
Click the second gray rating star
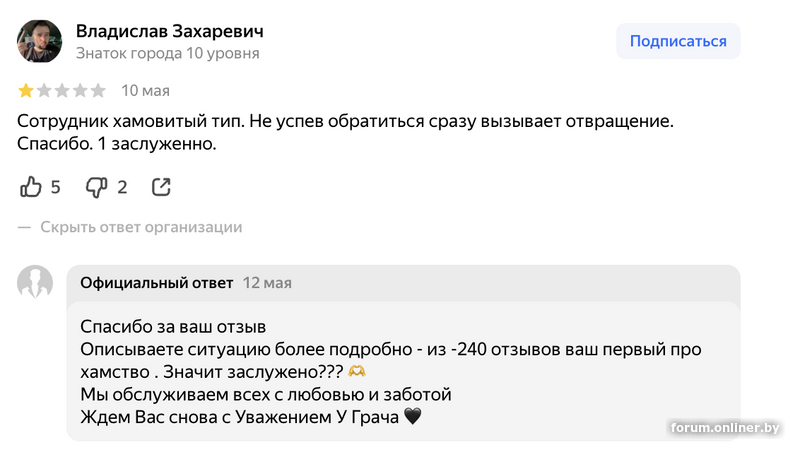pos(44,91)
